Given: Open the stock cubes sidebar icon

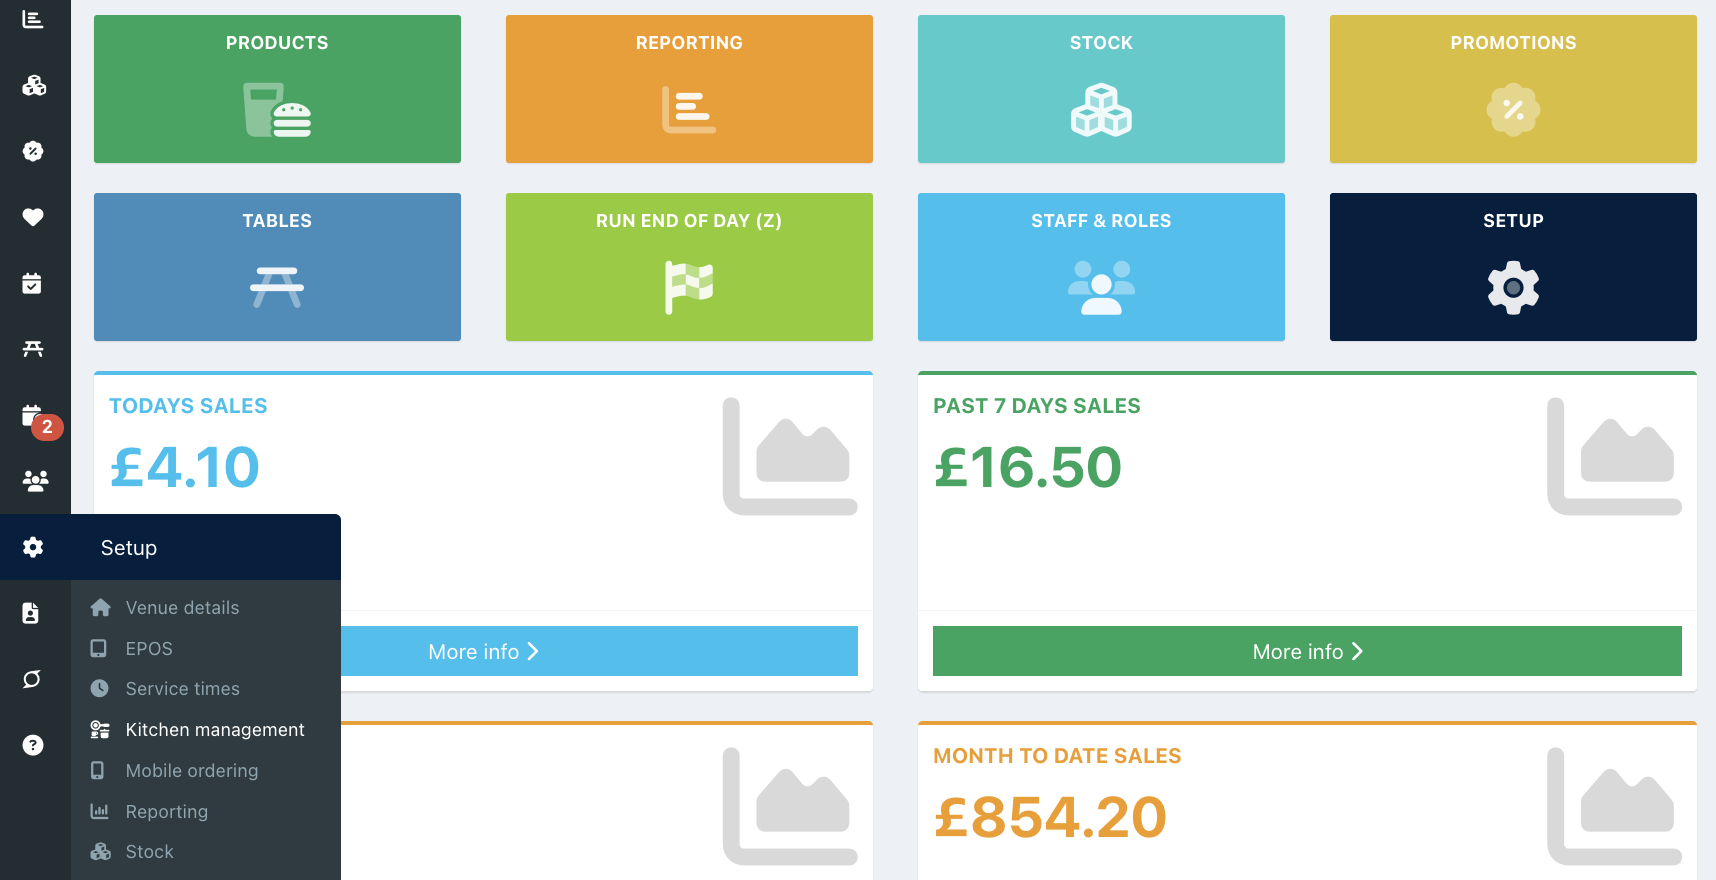Looking at the screenshot, I should pos(33,86).
